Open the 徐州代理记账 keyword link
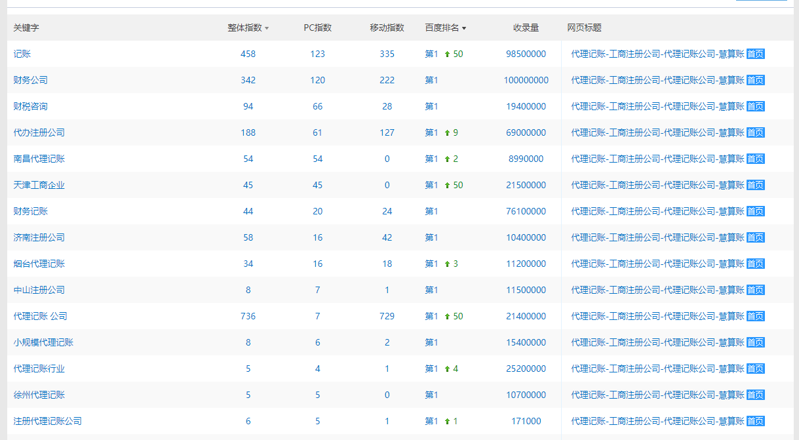The height and width of the screenshot is (440, 799). click(x=39, y=395)
